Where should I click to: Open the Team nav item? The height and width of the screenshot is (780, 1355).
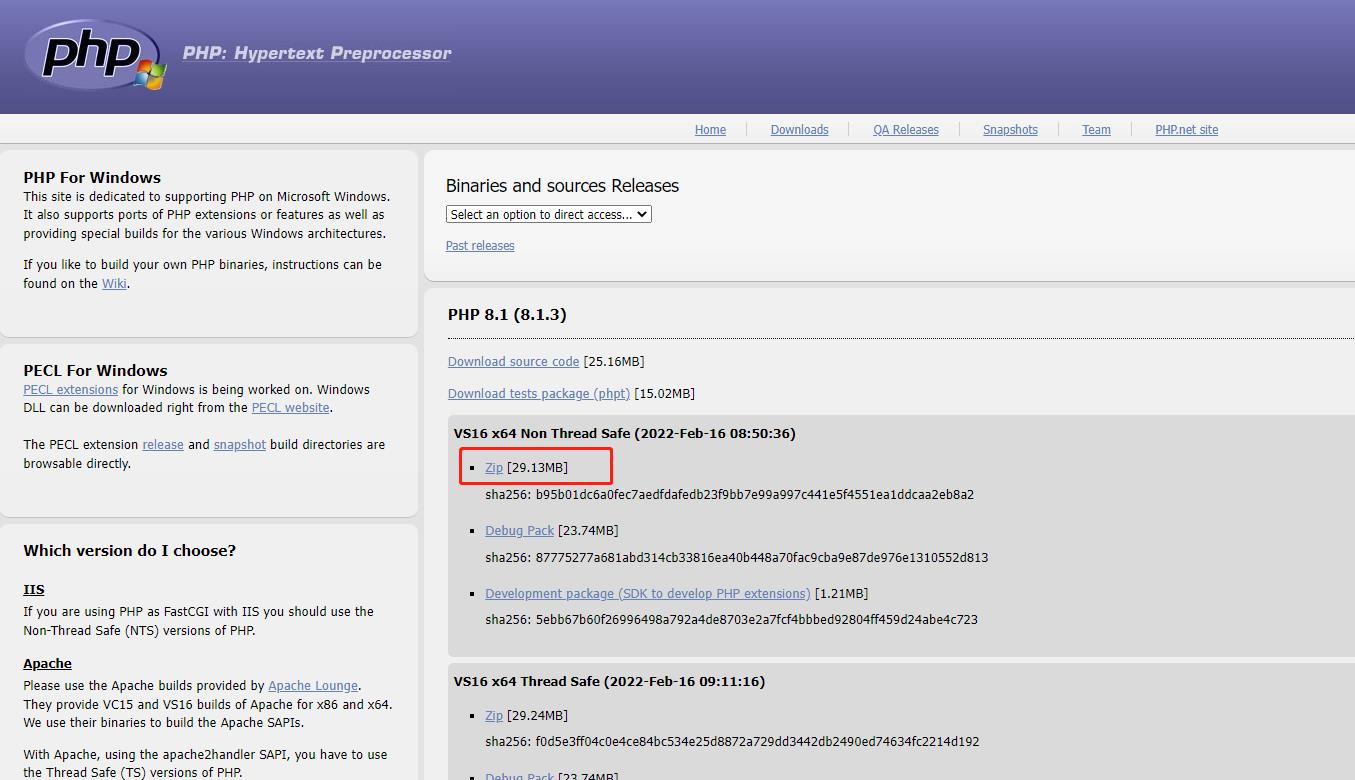pos(1096,130)
